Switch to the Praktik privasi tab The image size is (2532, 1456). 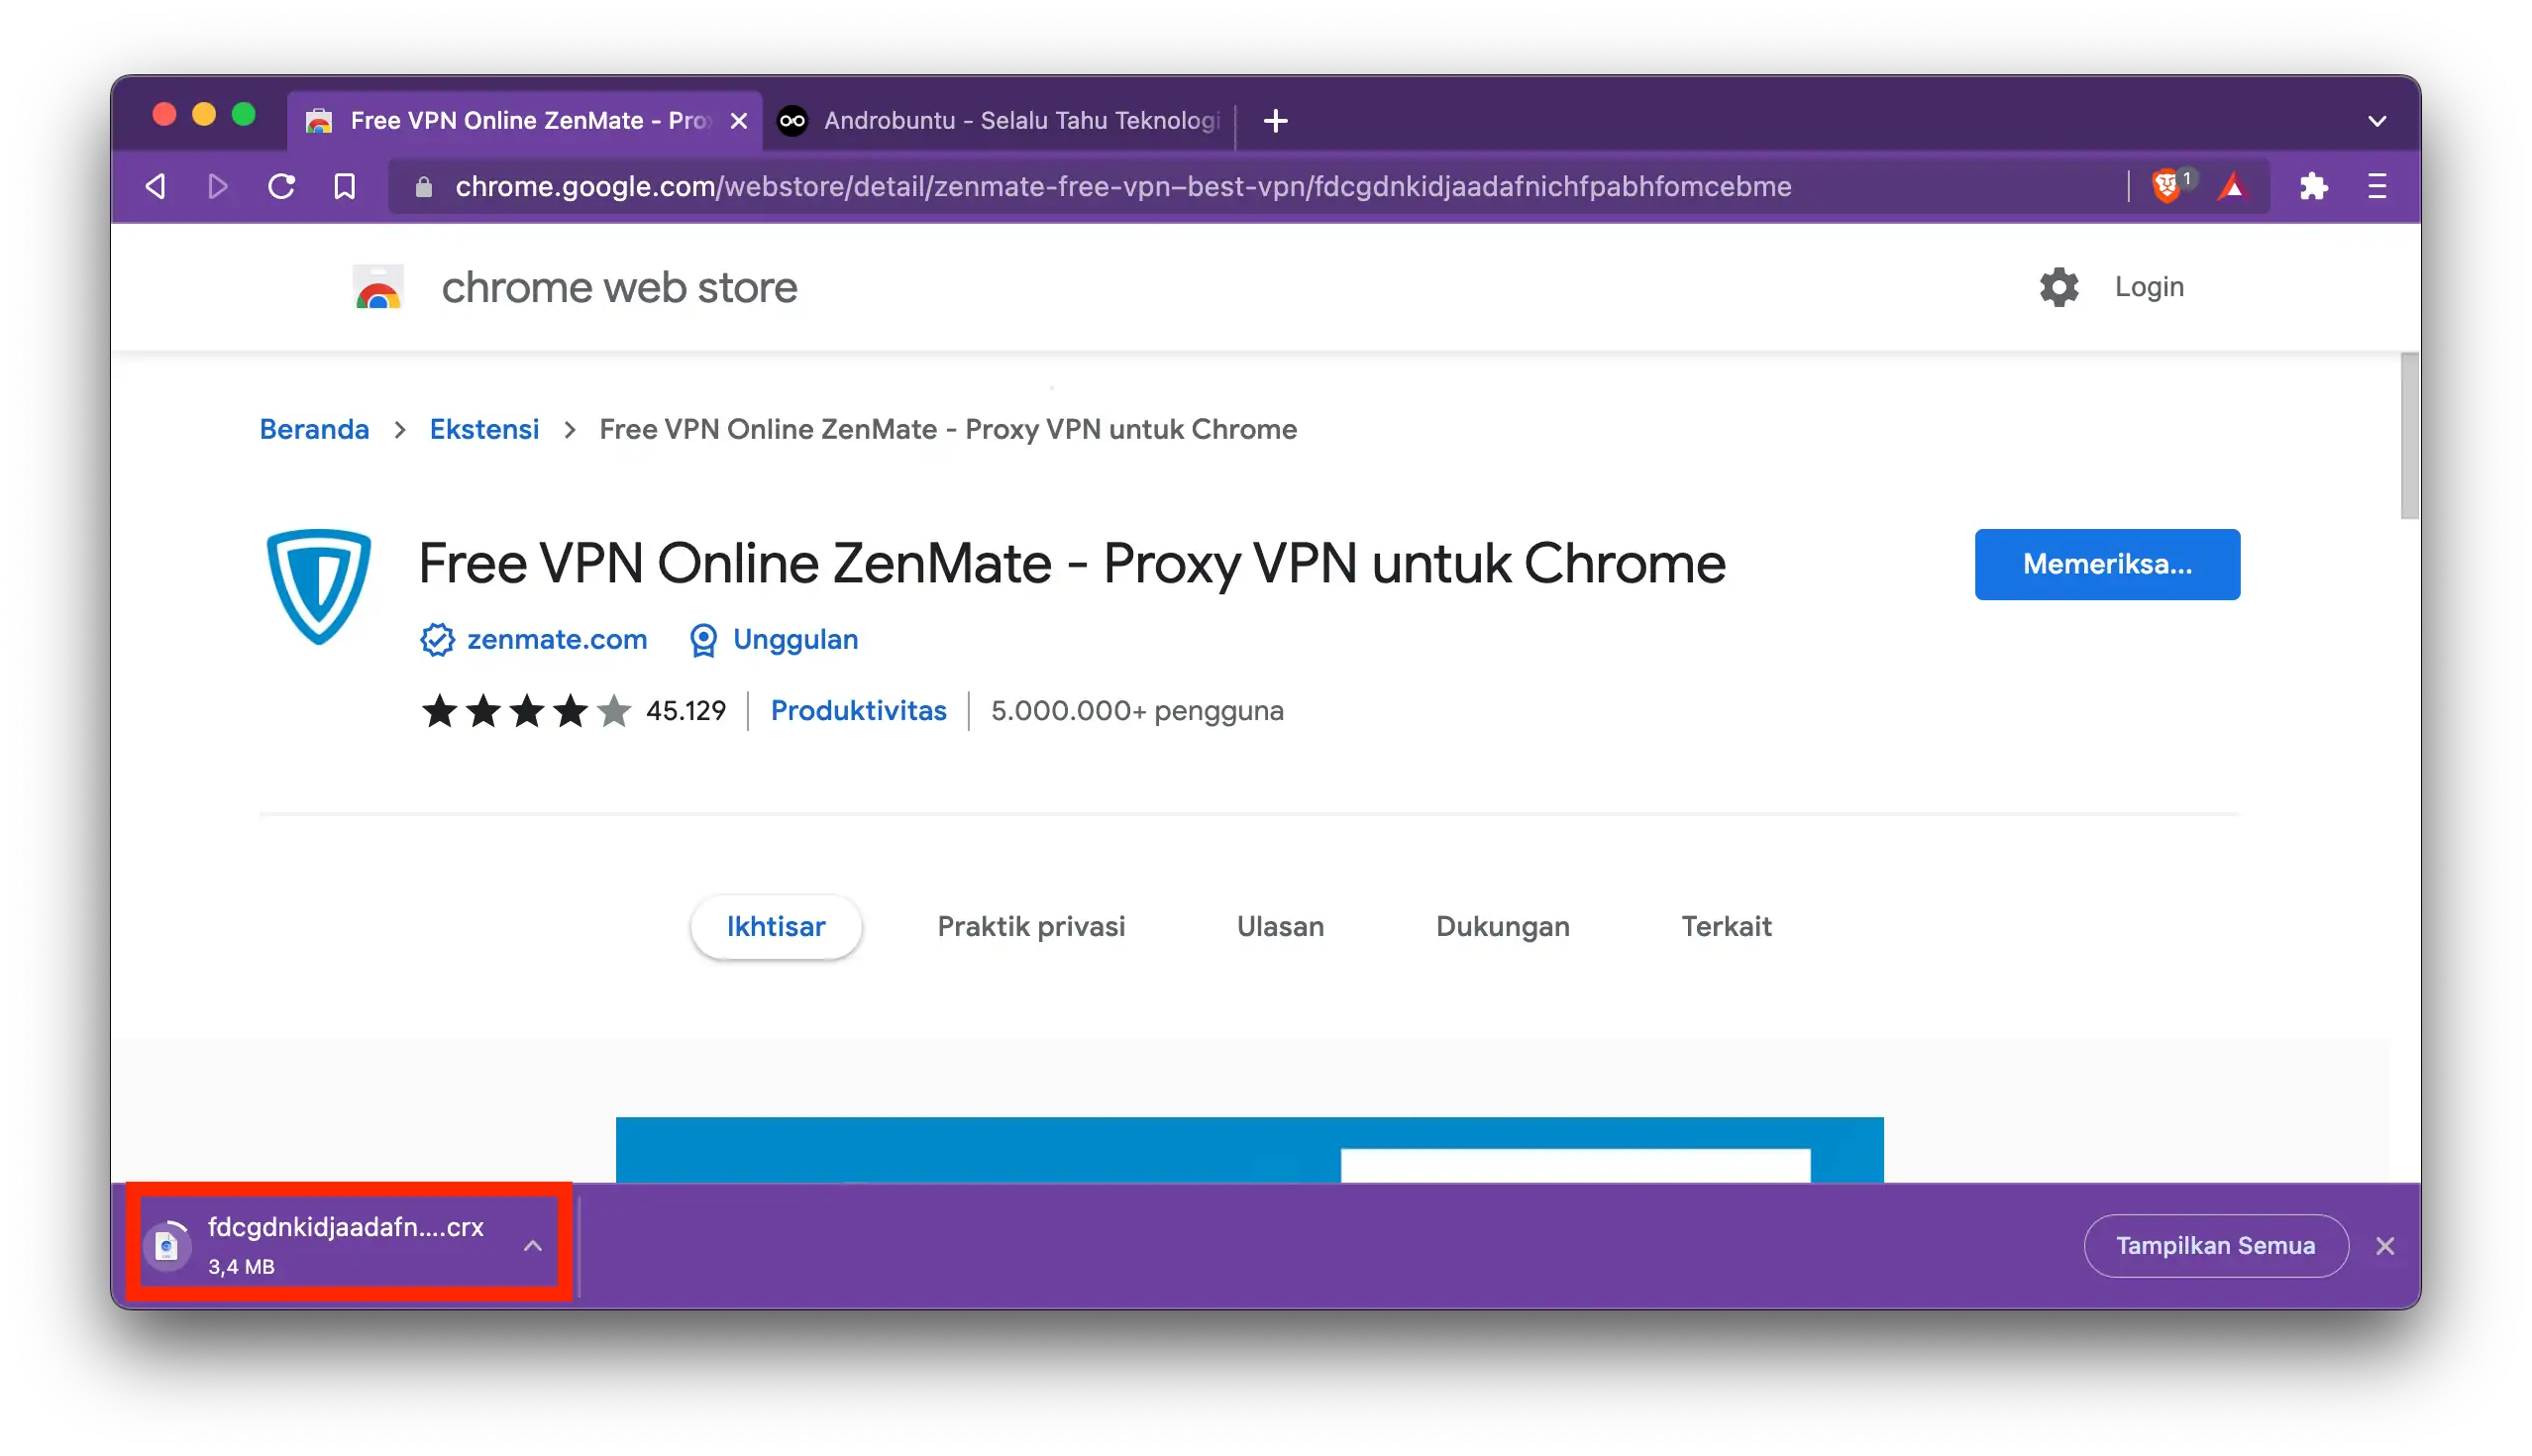1031,926
